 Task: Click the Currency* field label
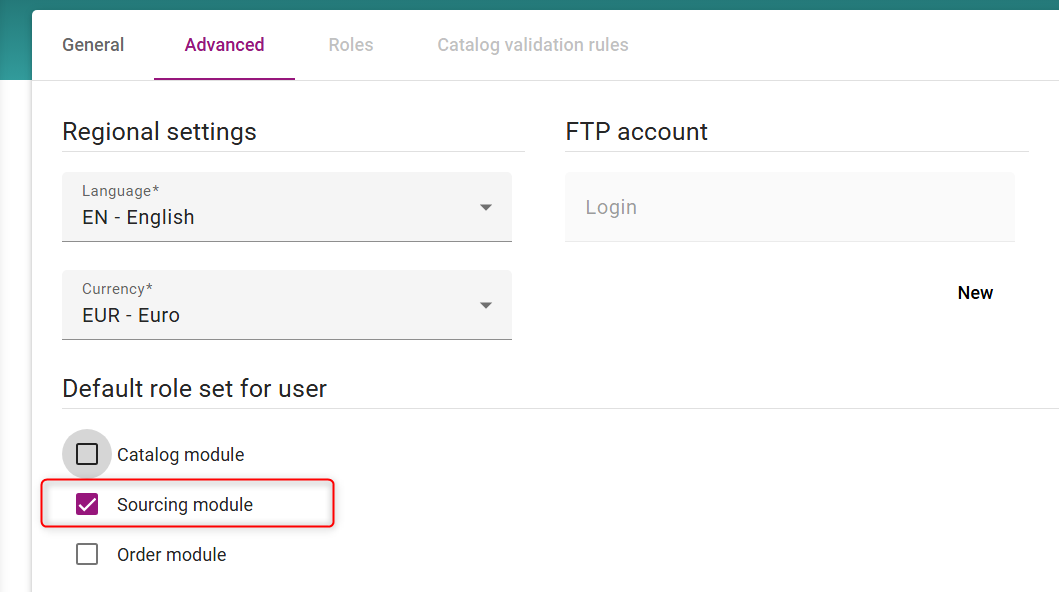[117, 289]
